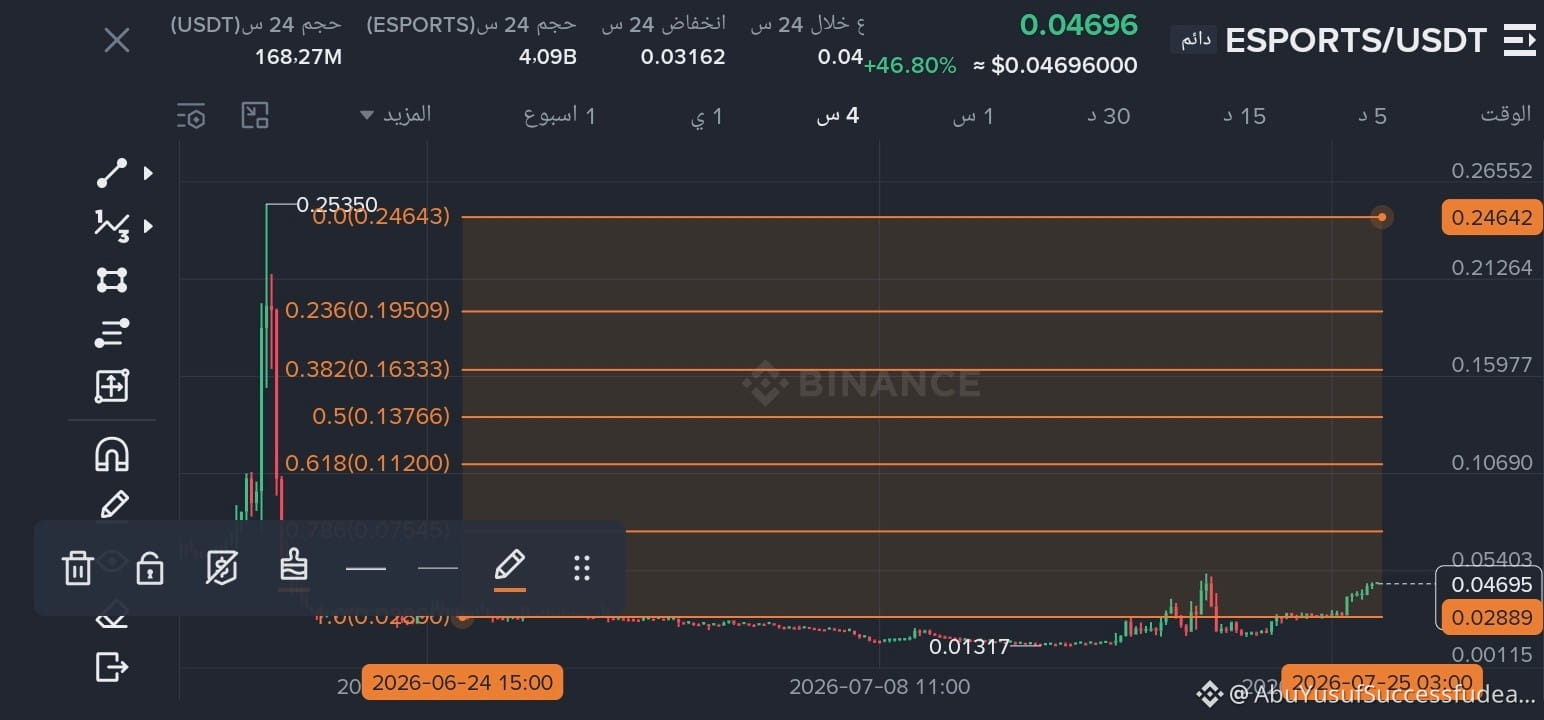Click the 0.5(0.13766) Fibonacci level label
This screenshot has height=720, width=1544.
click(381, 416)
